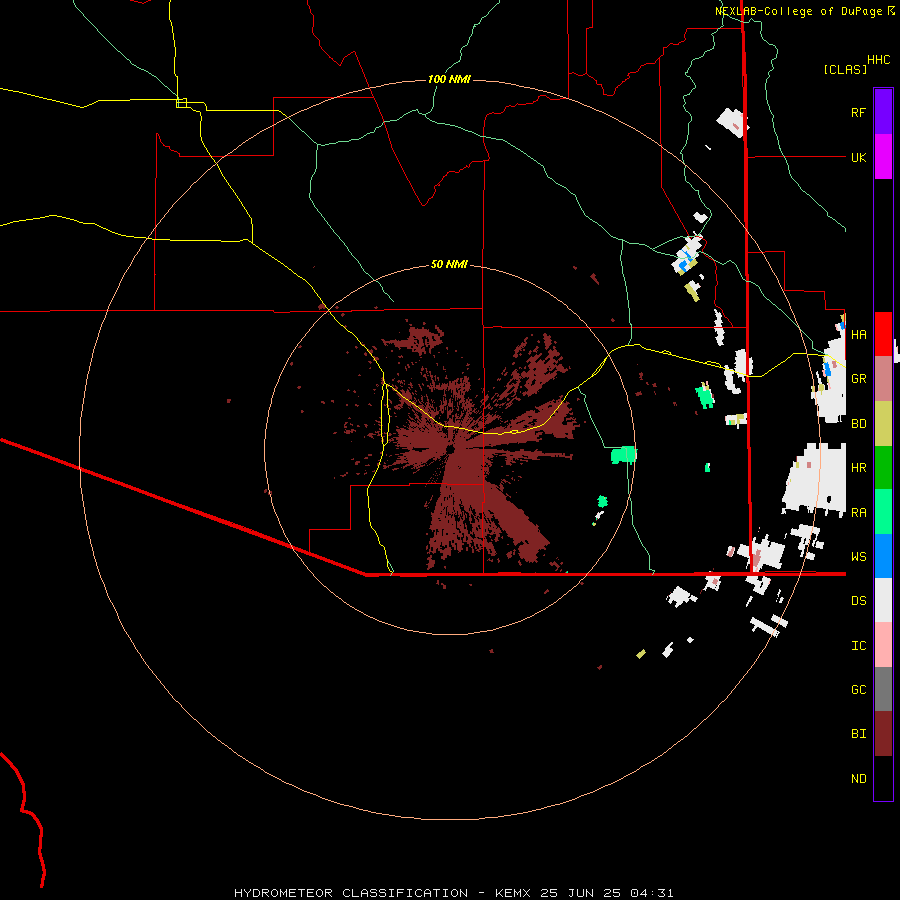900x900 pixels.
Task: Click the DS legend label
Action: click(858, 601)
